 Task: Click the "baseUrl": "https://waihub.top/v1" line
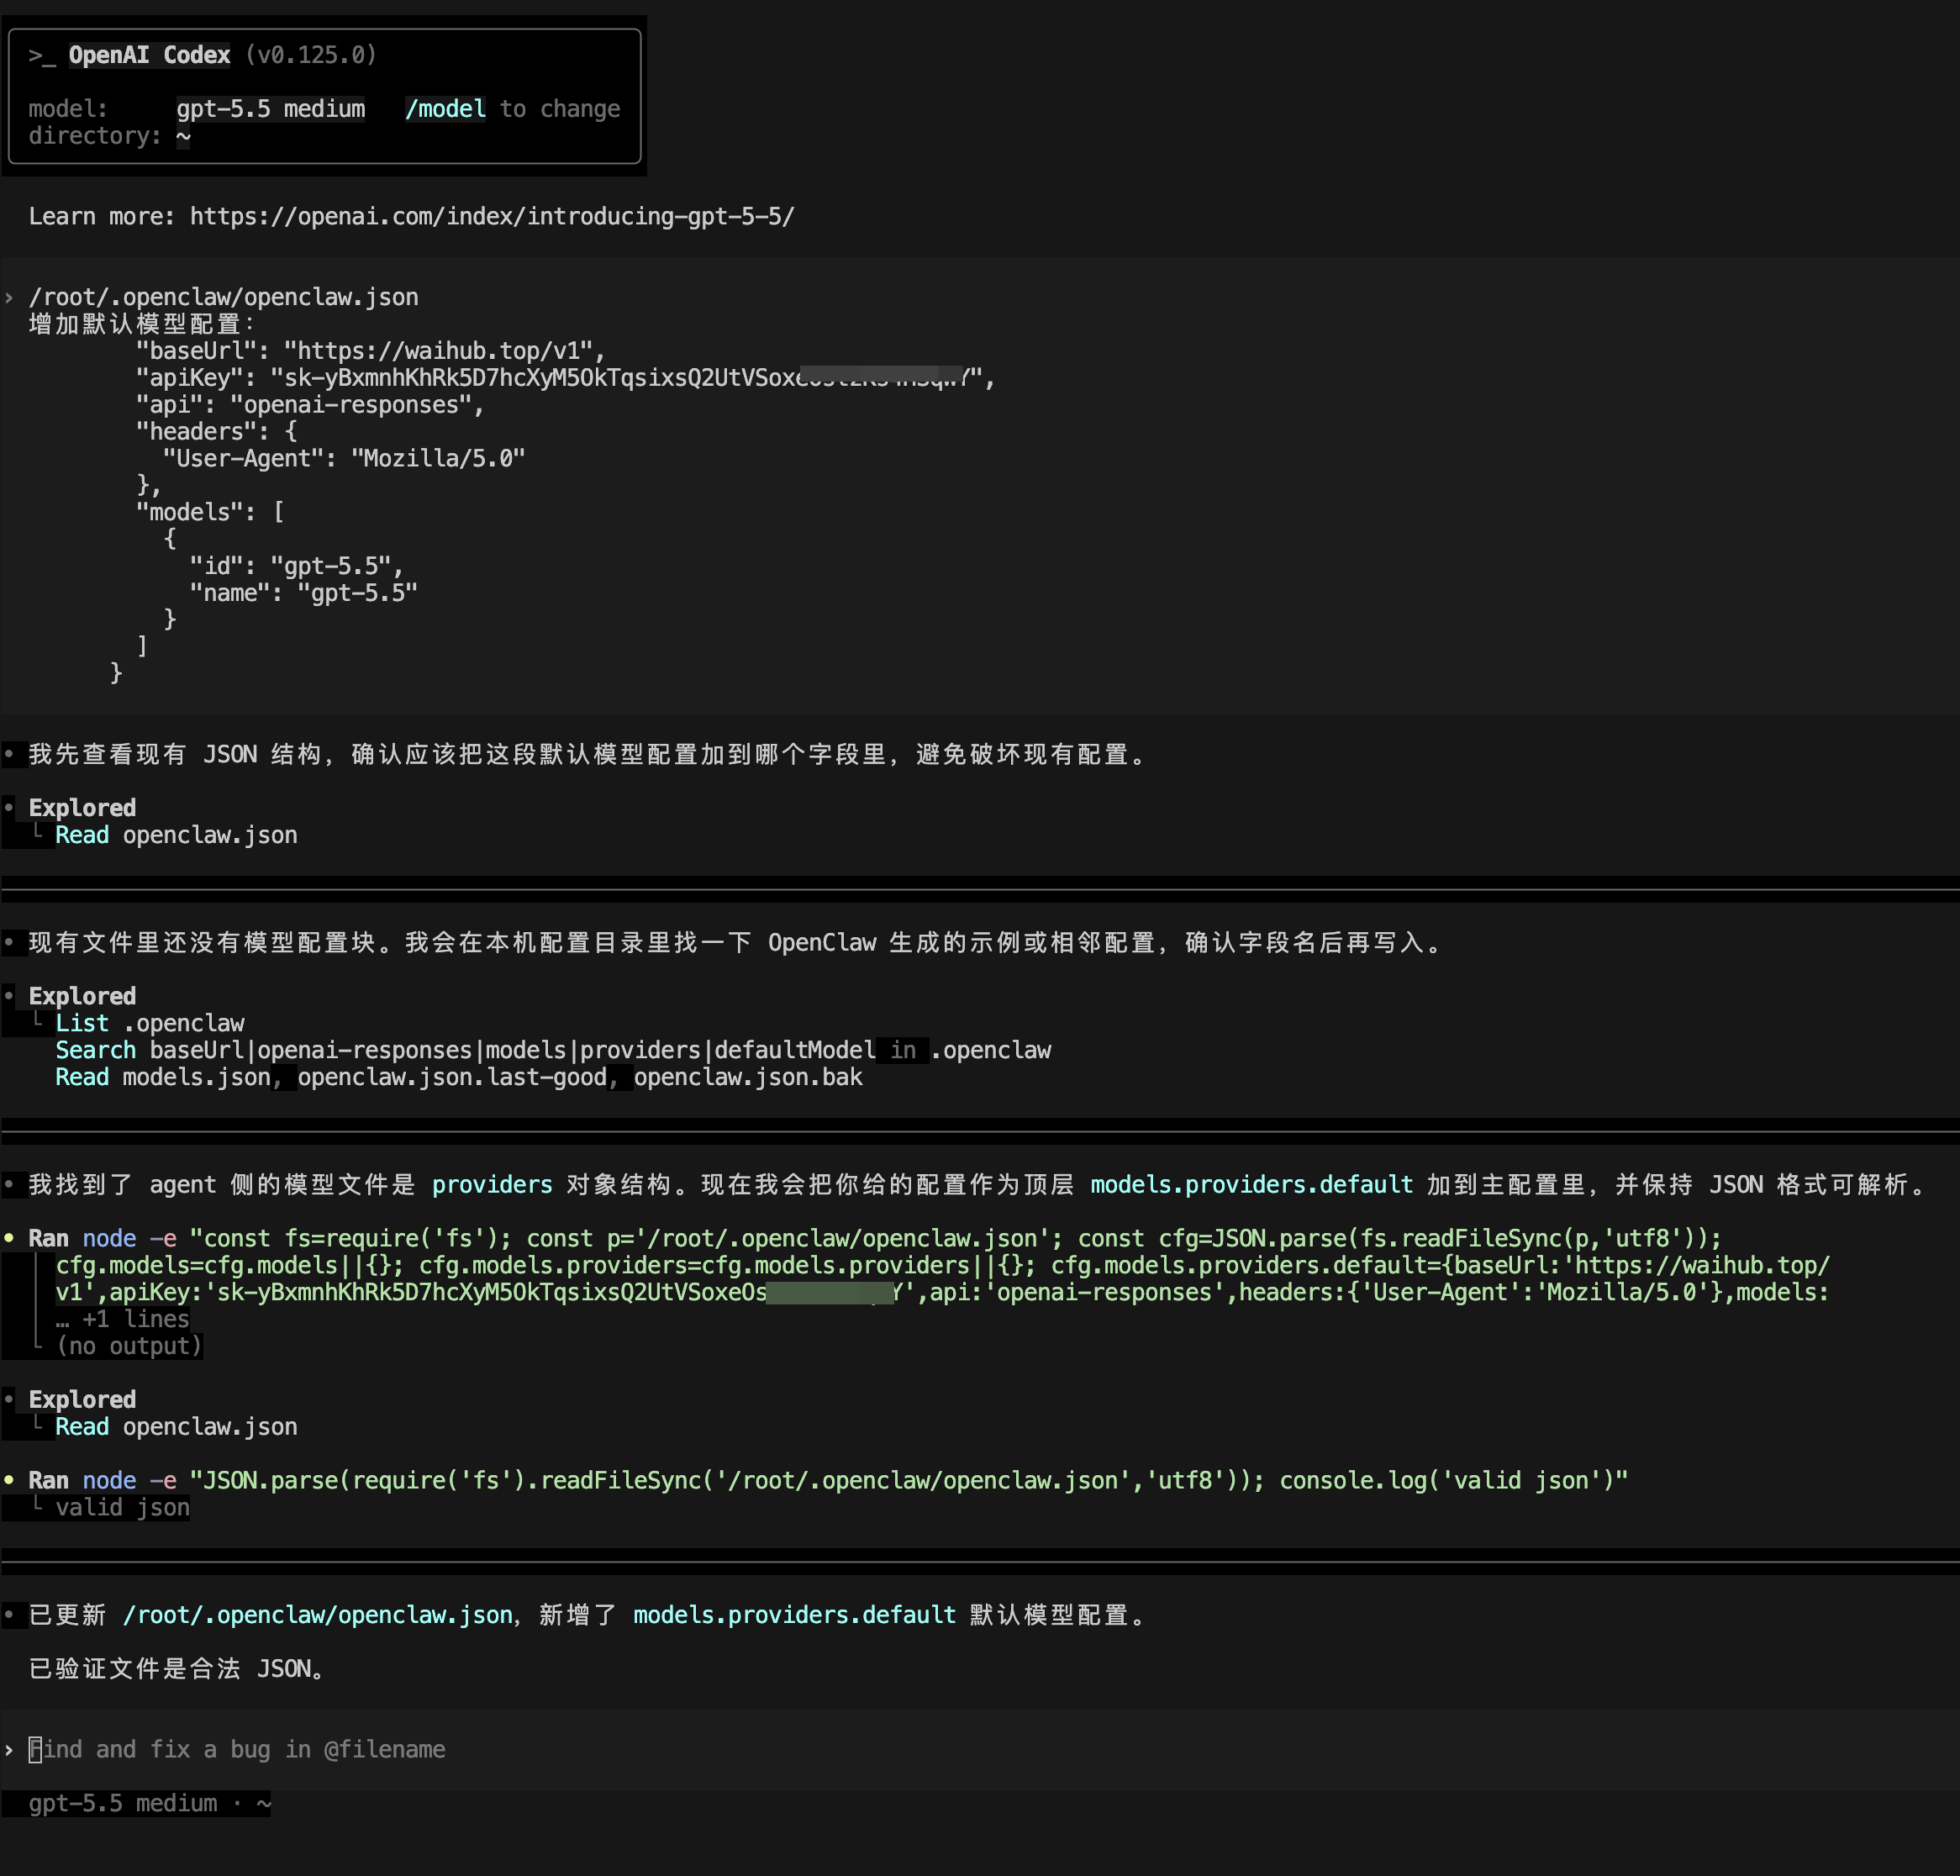[x=370, y=351]
